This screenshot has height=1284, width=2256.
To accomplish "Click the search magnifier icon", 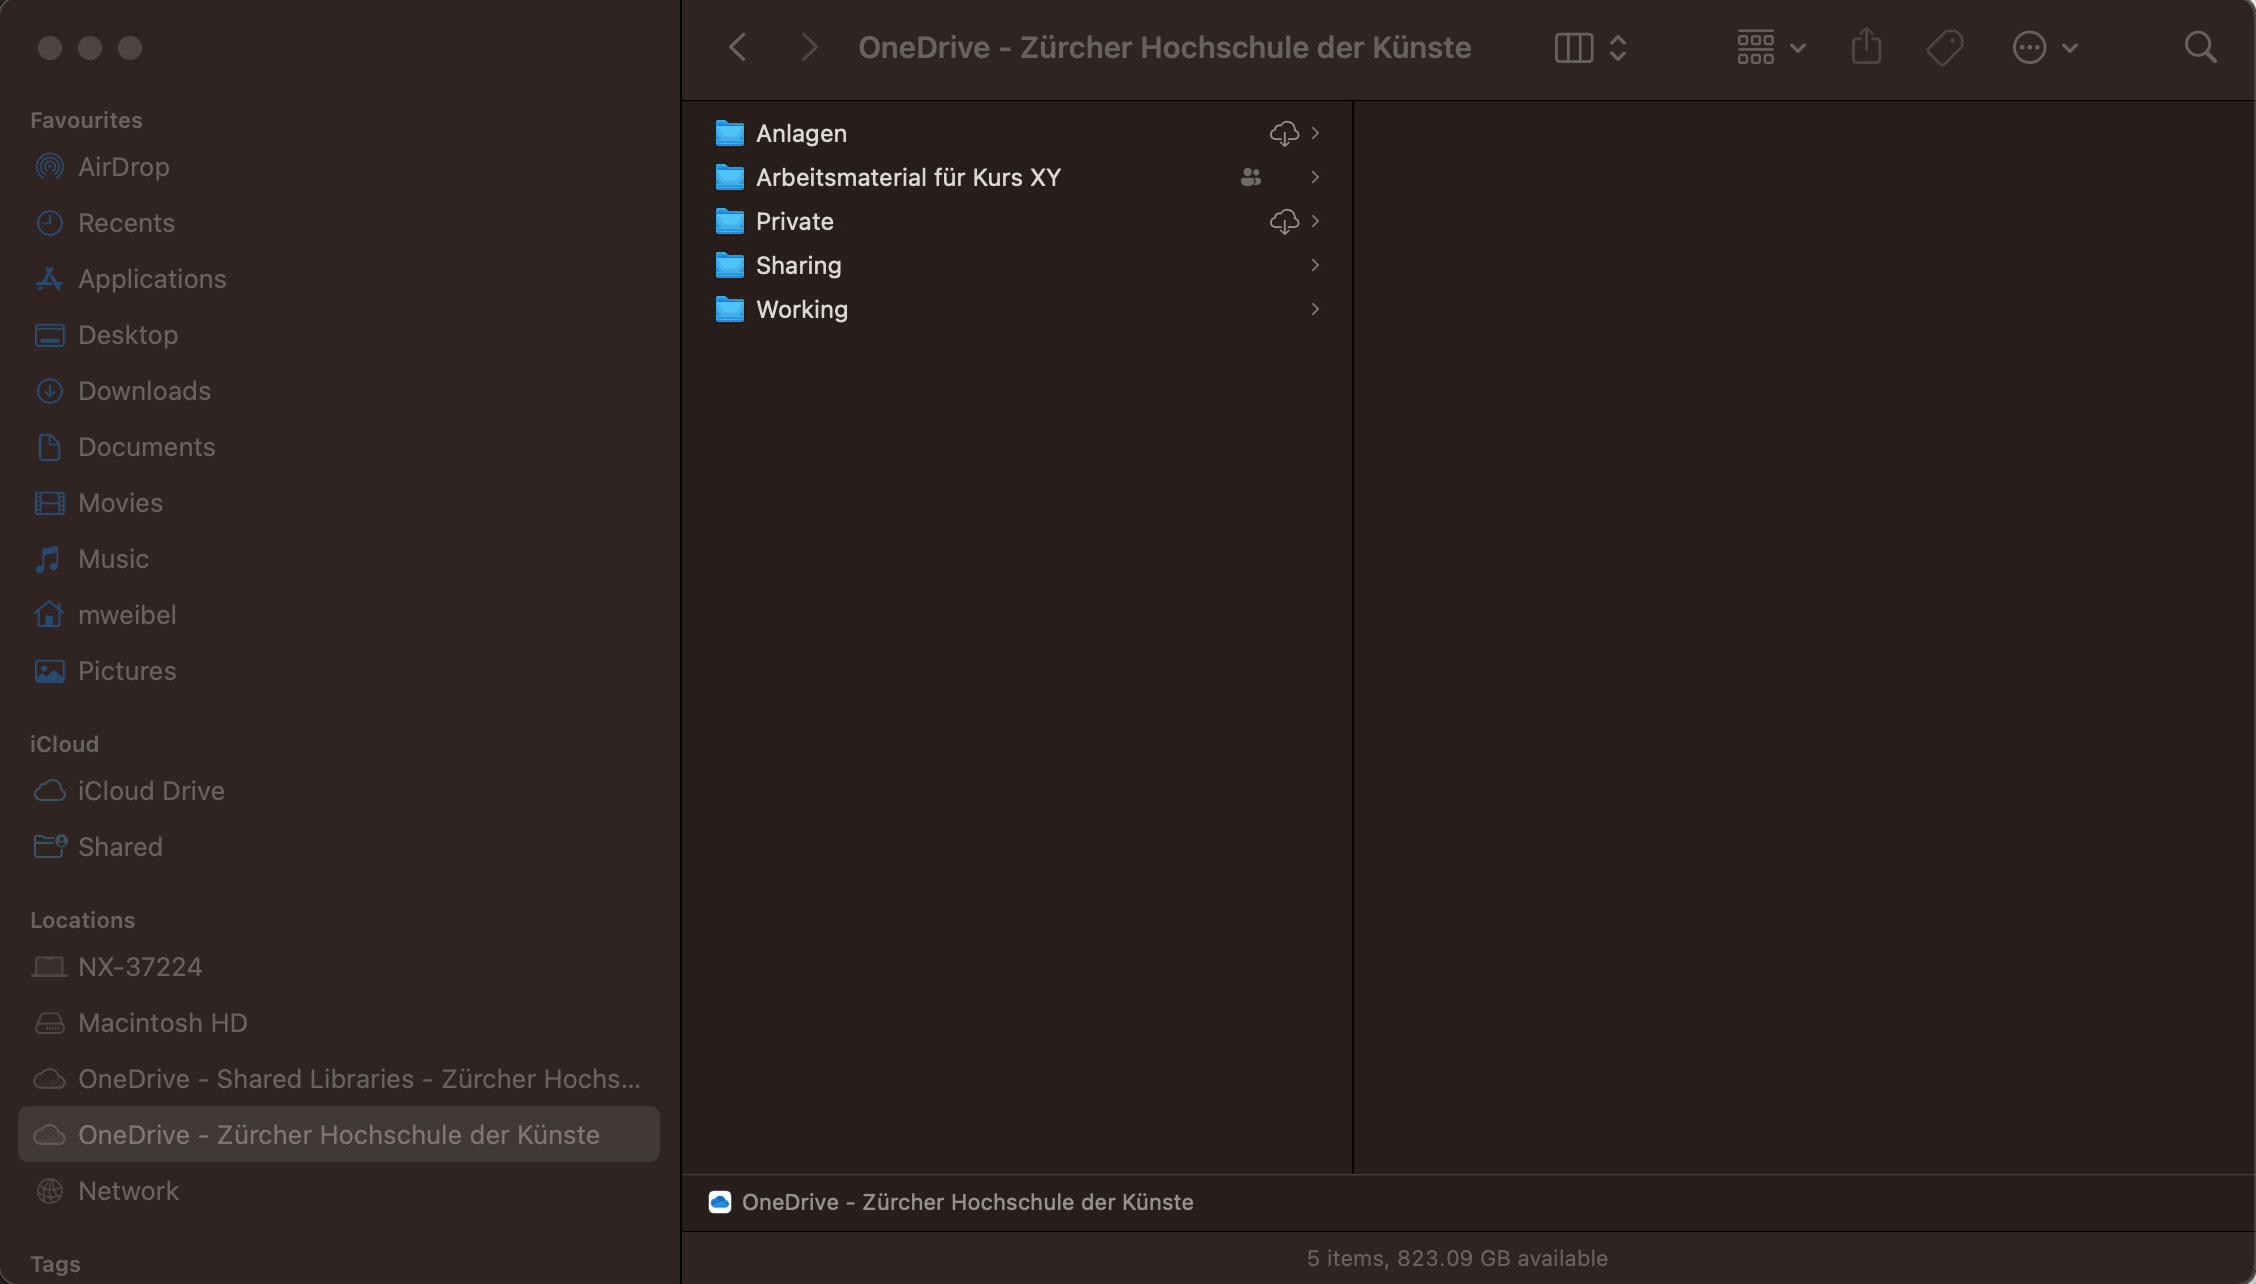I will pyautogui.click(x=2200, y=47).
